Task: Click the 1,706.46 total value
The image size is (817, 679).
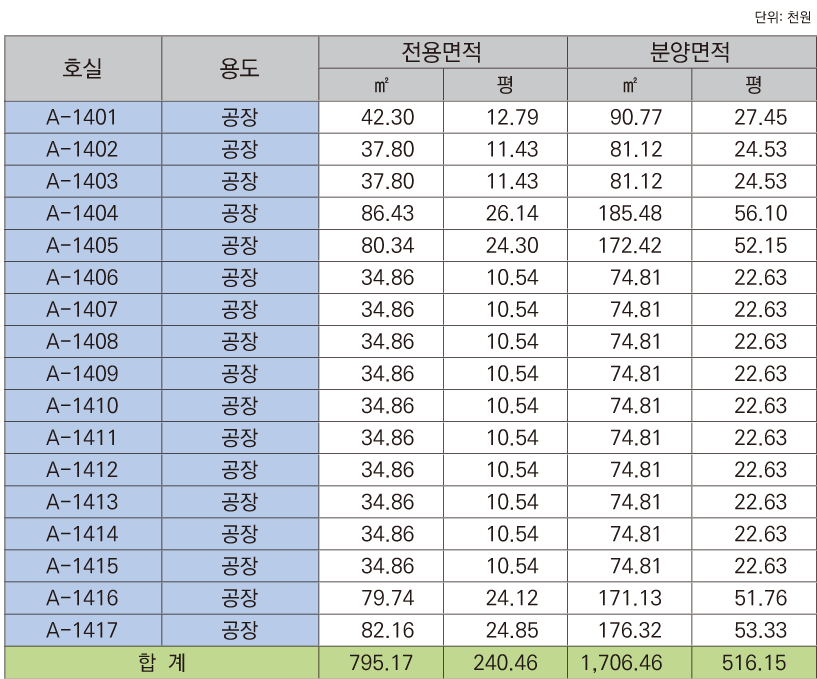Action: 621,663
